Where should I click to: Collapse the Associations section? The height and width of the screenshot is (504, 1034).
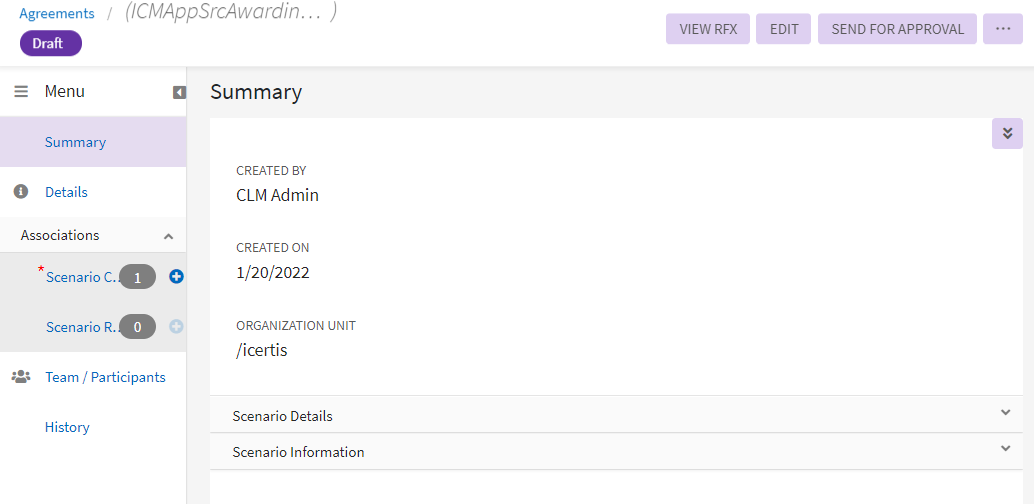point(168,236)
